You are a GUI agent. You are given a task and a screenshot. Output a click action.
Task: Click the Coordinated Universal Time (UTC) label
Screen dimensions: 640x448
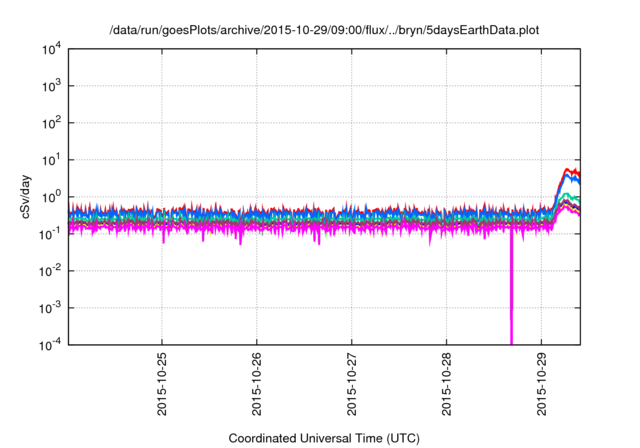[x=324, y=439]
